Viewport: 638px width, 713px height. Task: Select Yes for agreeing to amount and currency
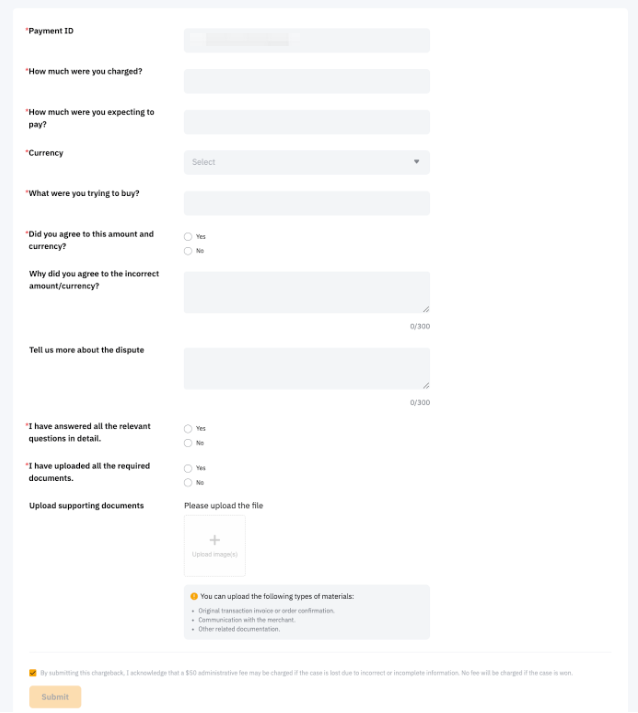point(188,237)
